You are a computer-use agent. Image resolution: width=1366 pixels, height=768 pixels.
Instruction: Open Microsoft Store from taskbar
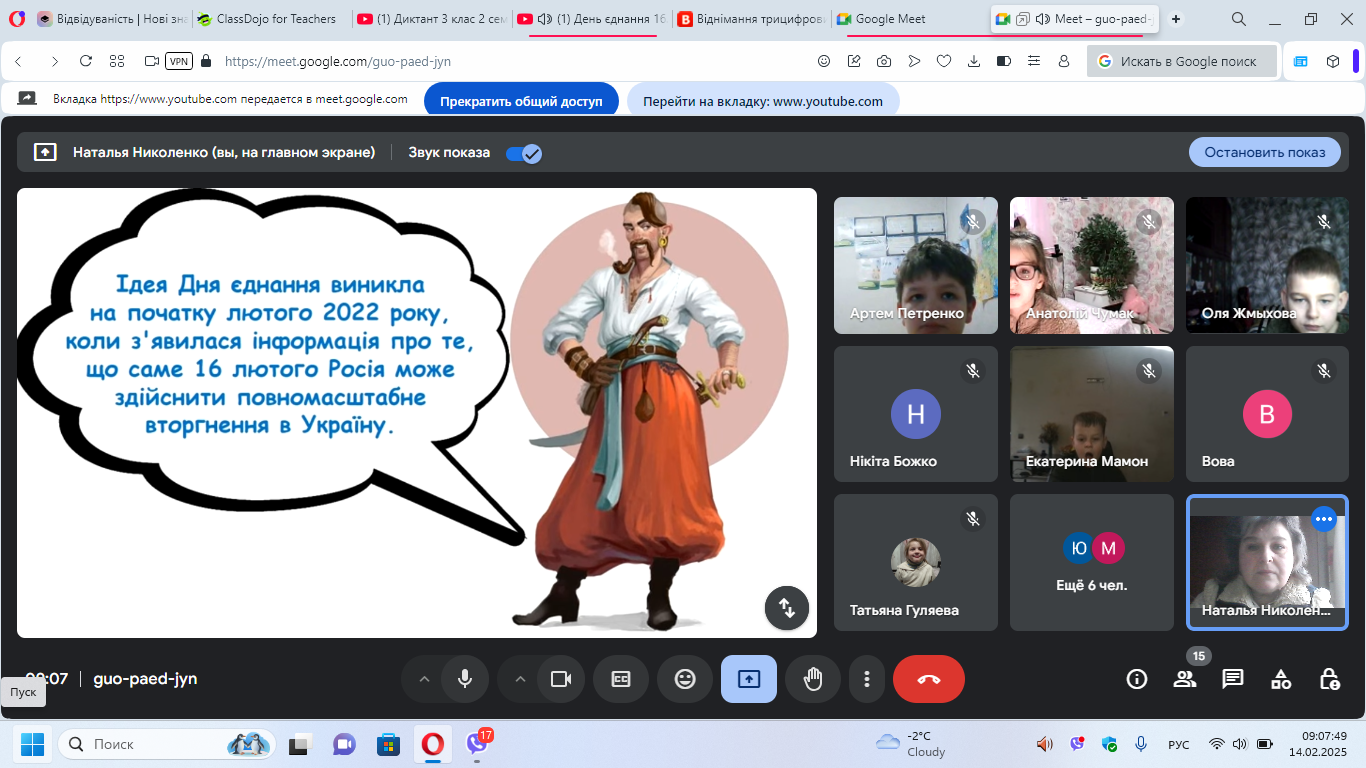pyautogui.click(x=388, y=744)
